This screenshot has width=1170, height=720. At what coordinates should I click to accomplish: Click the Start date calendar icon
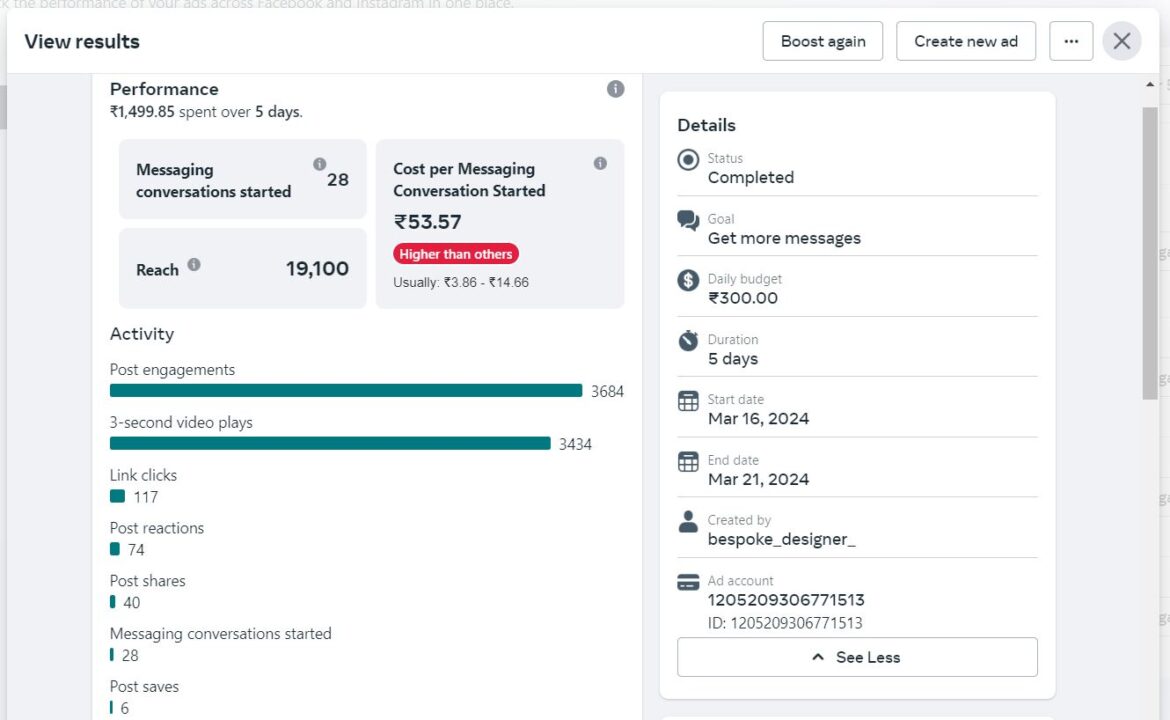point(688,401)
